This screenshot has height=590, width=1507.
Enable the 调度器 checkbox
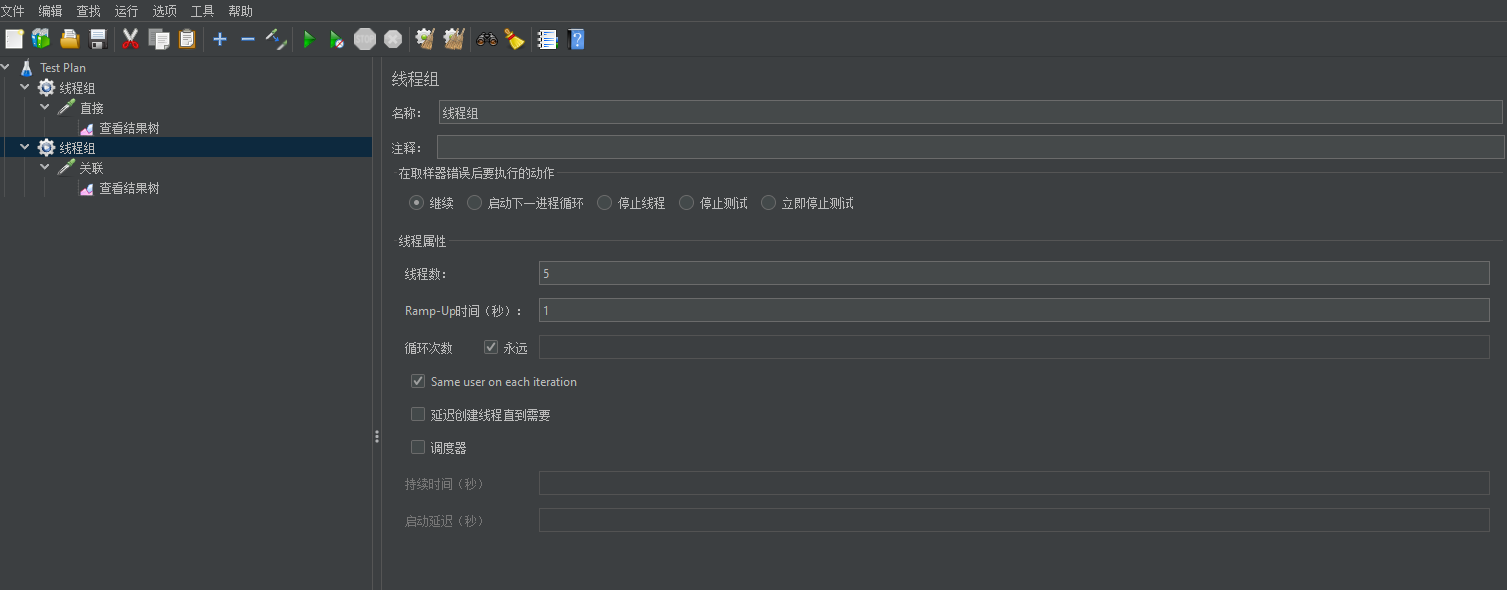(418, 447)
